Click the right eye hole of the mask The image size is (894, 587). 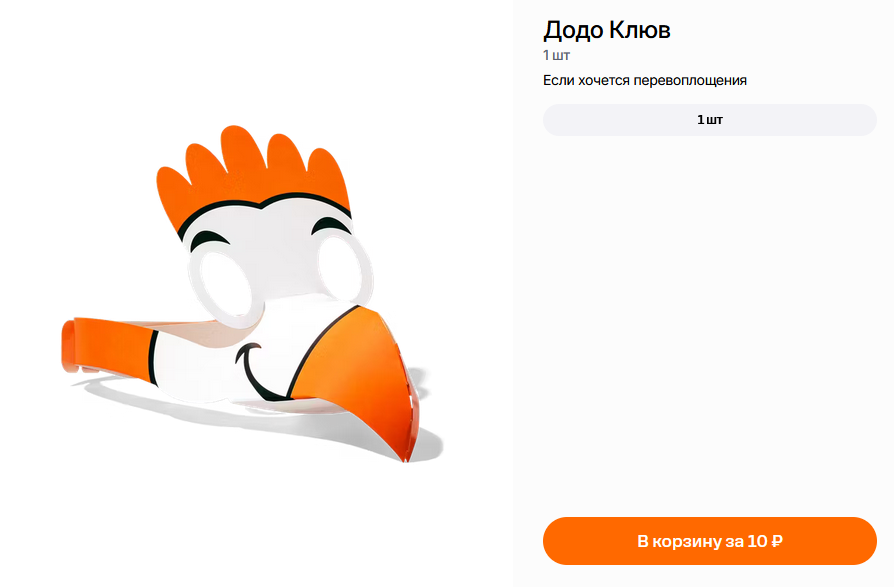tap(343, 267)
